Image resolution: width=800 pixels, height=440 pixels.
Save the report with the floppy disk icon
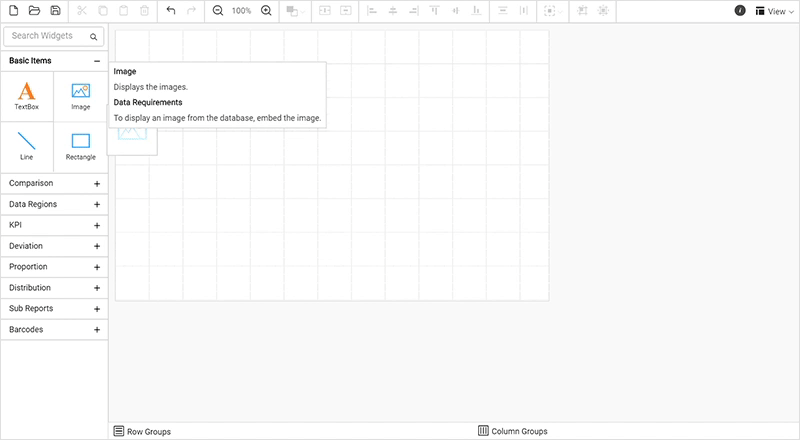click(x=56, y=11)
